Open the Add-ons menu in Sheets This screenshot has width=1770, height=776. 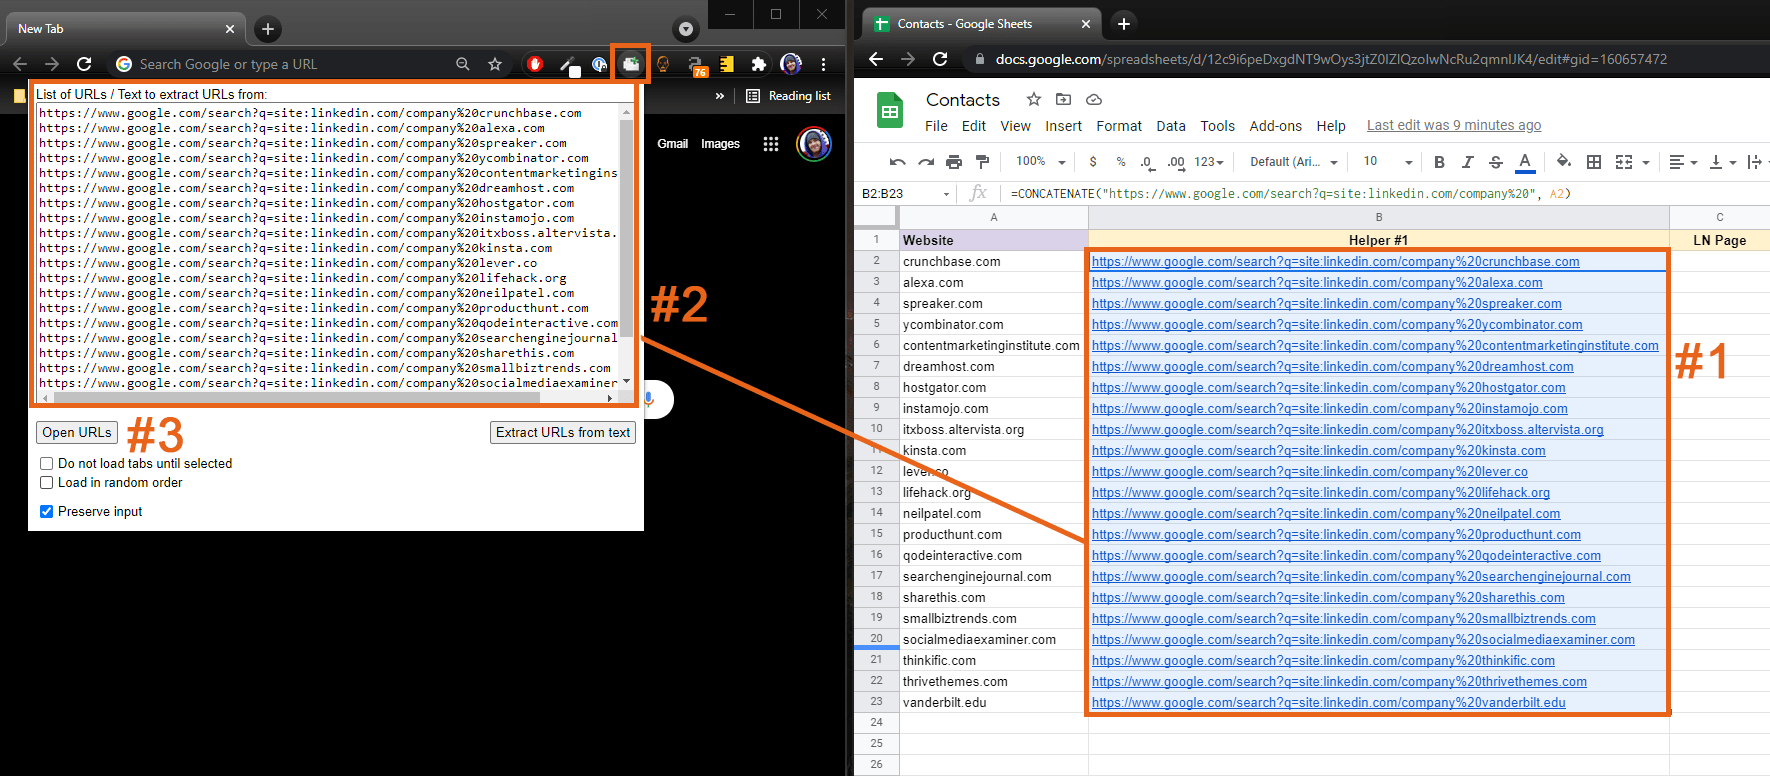click(1276, 126)
